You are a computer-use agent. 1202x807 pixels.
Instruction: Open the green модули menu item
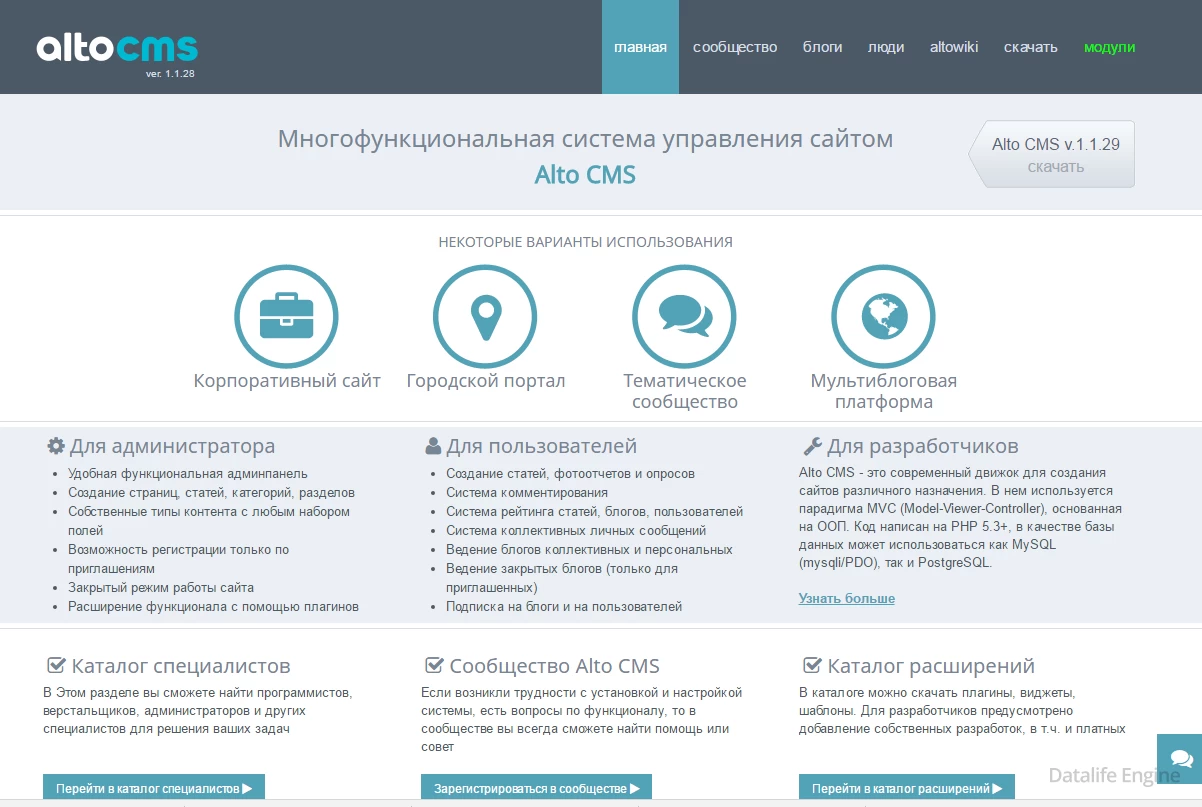(1110, 47)
